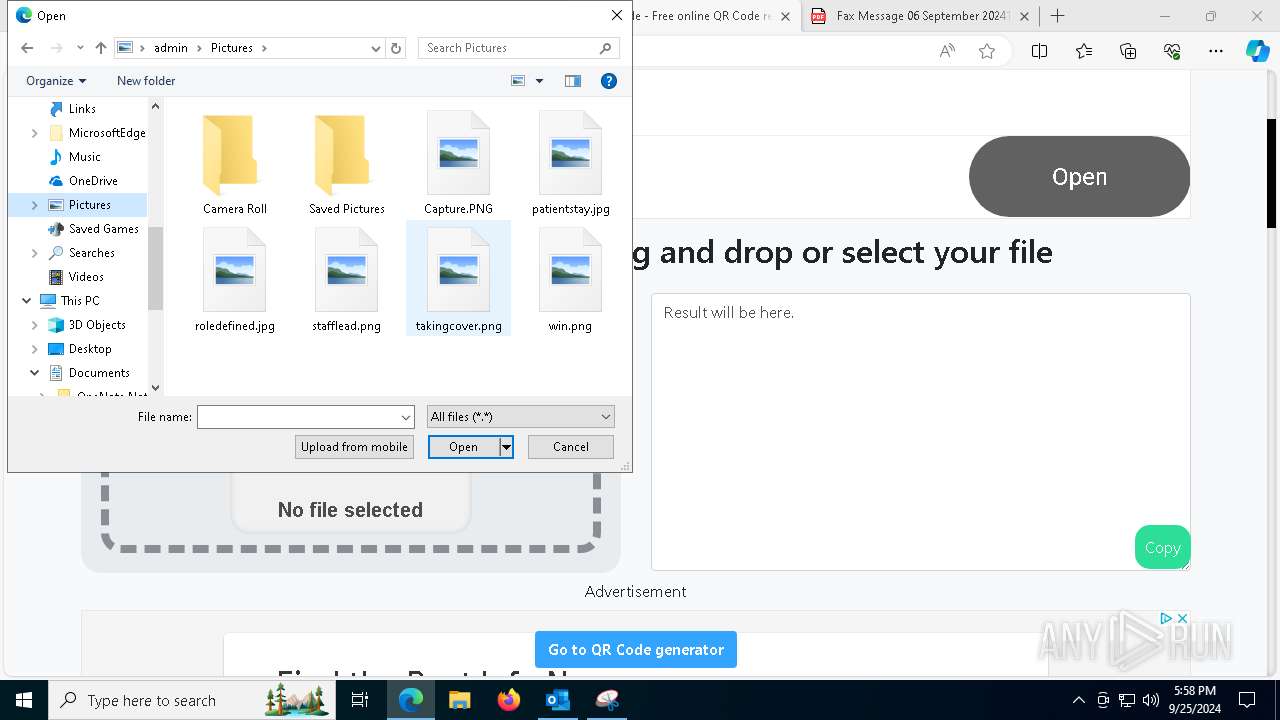
Task: Click the result text area
Action: (x=920, y=432)
